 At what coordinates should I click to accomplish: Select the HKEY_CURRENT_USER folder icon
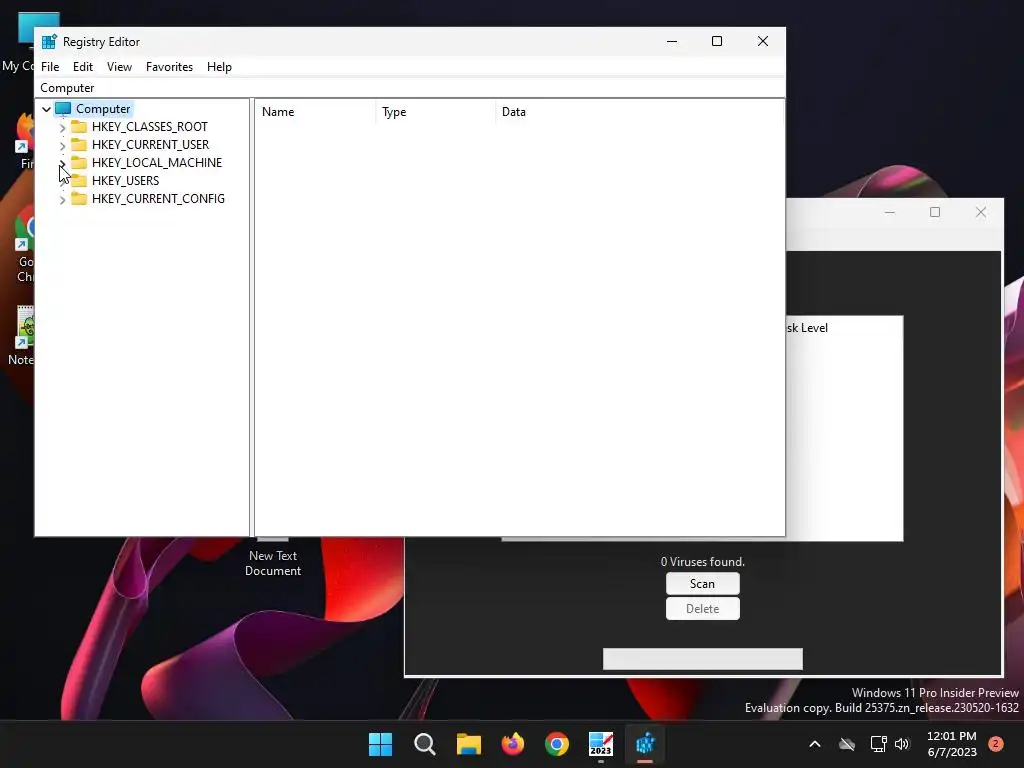pos(79,144)
